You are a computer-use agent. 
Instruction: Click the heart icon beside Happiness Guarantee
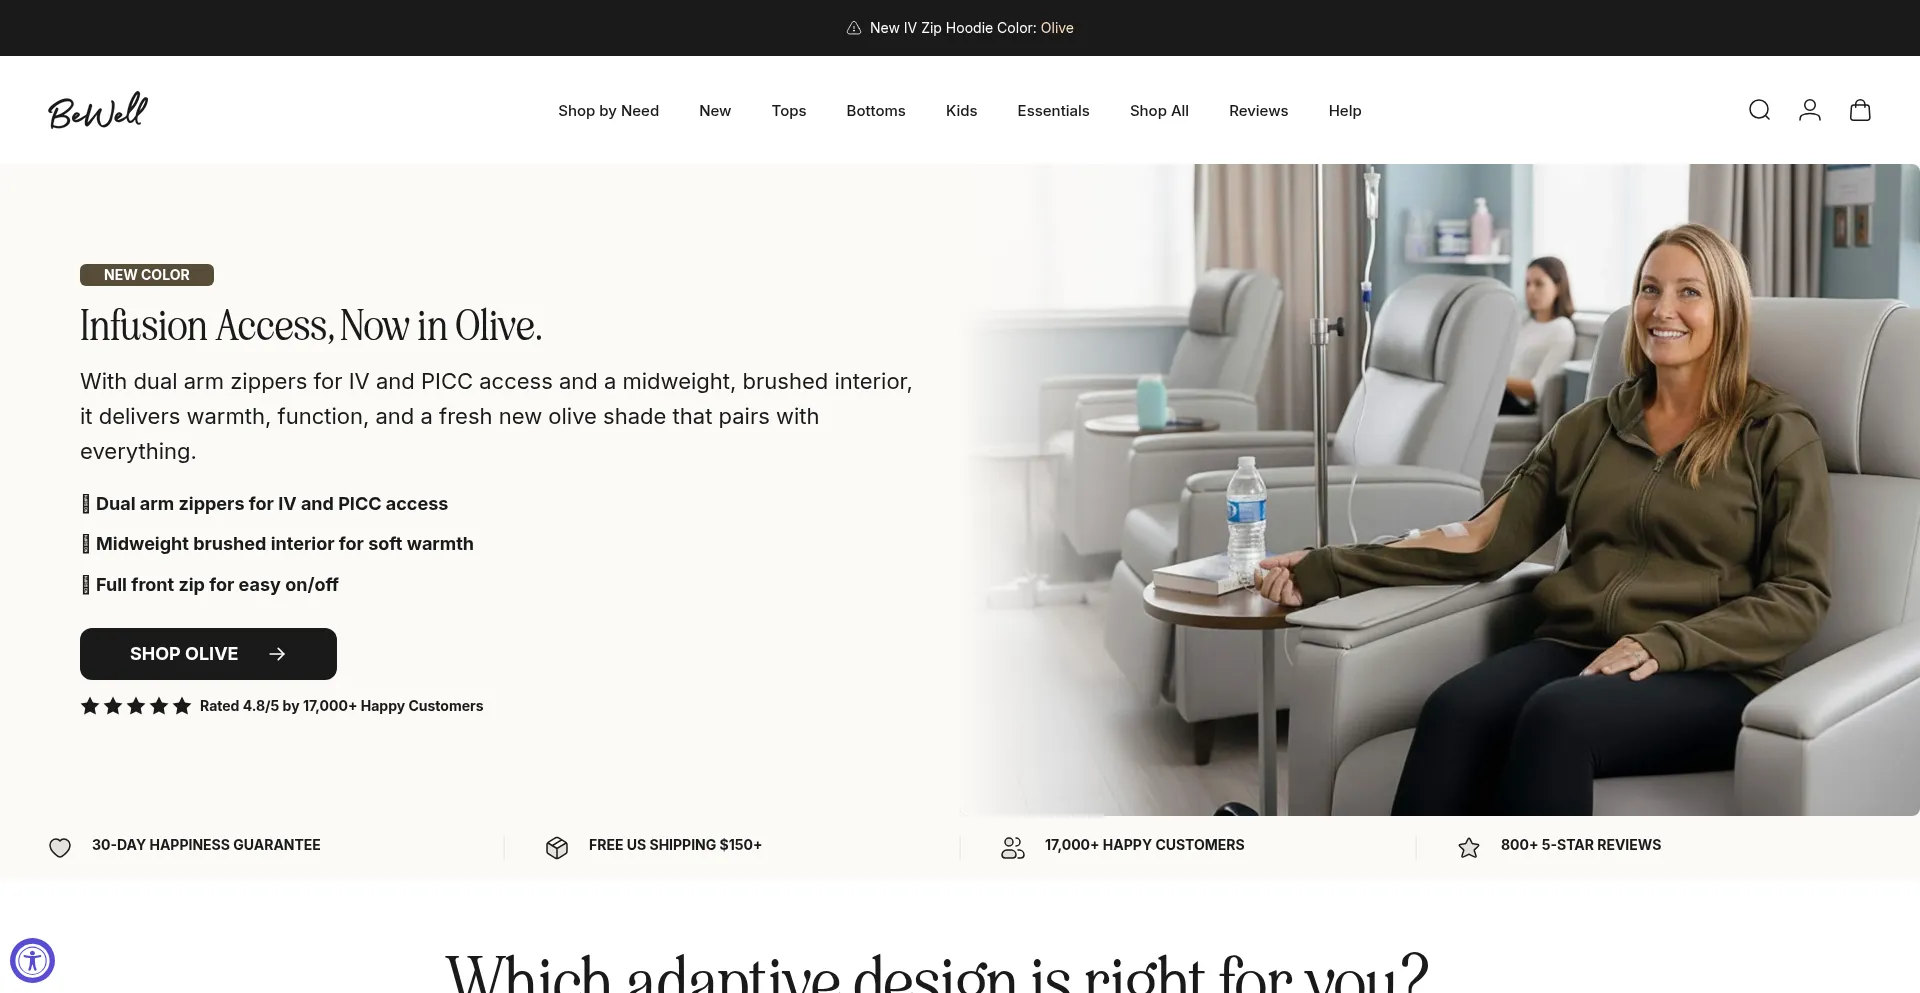pos(60,848)
